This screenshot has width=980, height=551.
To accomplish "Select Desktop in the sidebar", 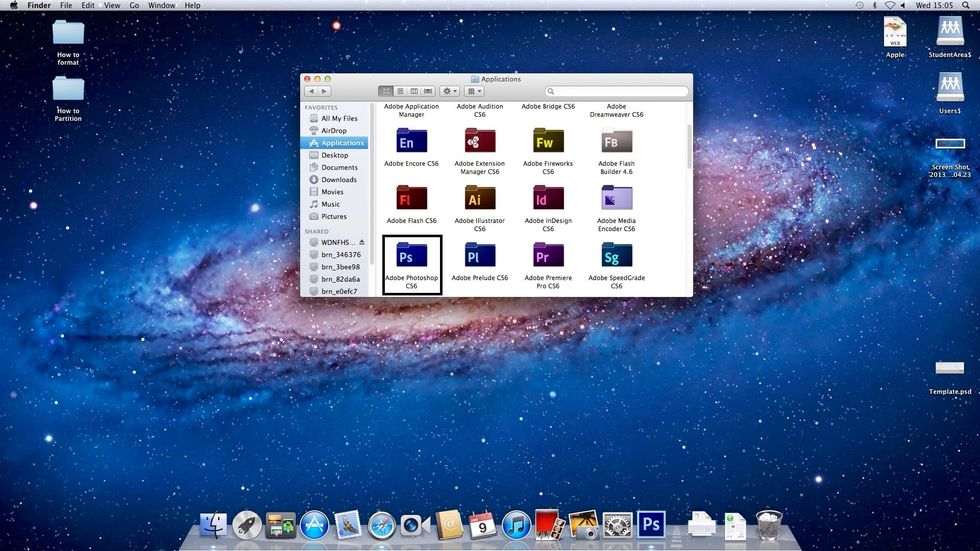I will (334, 155).
